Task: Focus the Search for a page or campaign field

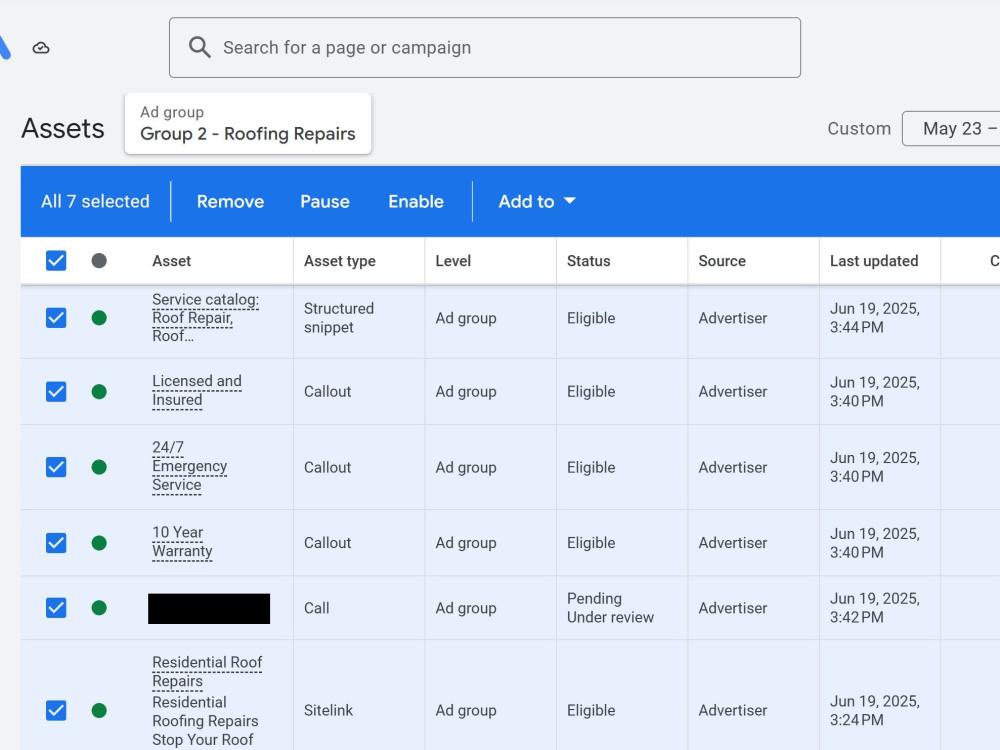Action: pos(485,48)
